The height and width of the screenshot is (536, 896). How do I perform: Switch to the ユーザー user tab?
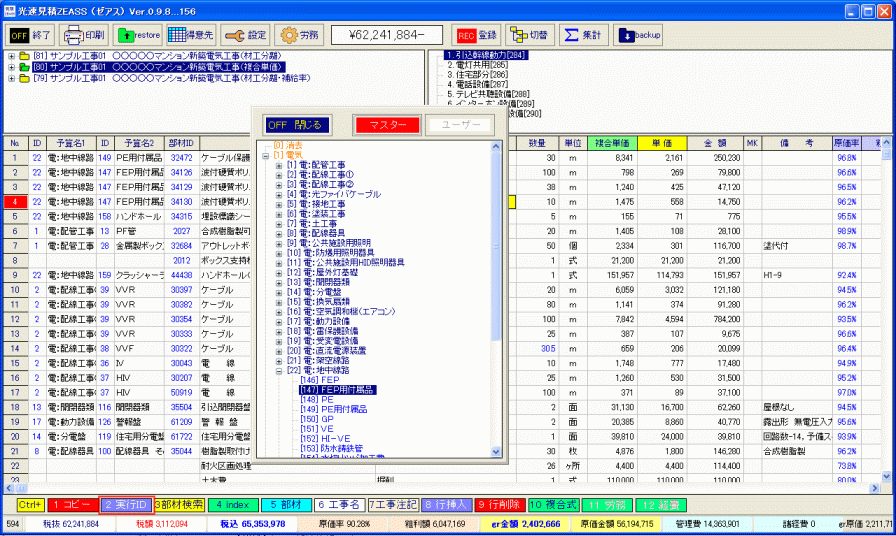tap(461, 125)
